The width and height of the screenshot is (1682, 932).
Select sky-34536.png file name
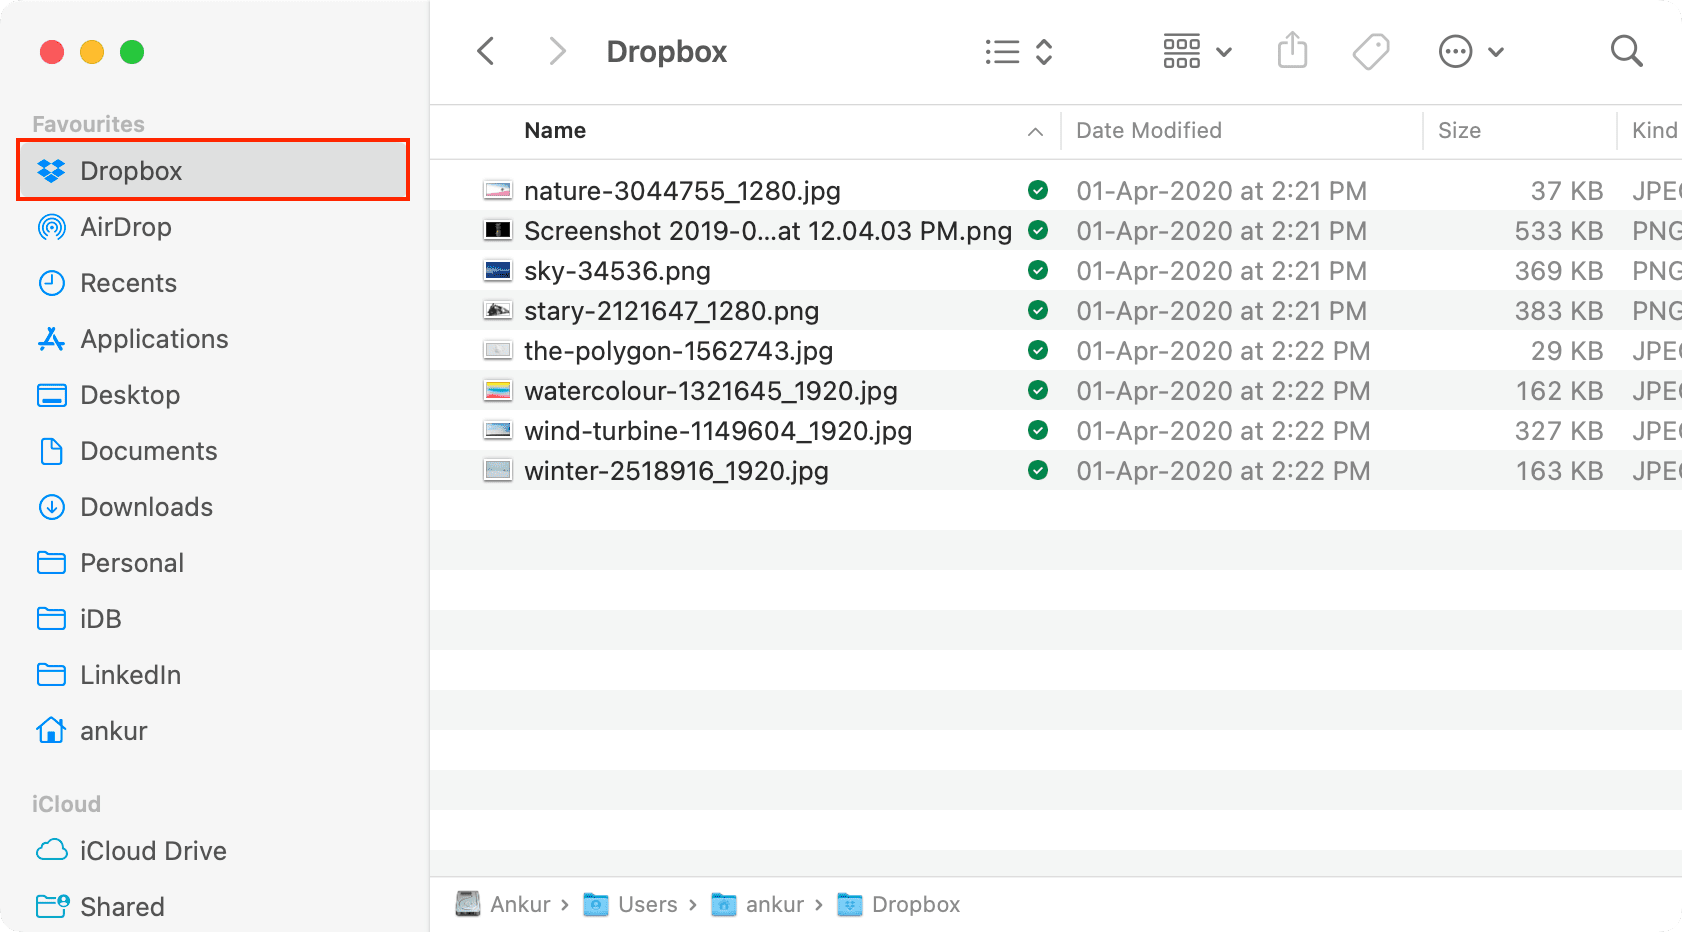617,271
